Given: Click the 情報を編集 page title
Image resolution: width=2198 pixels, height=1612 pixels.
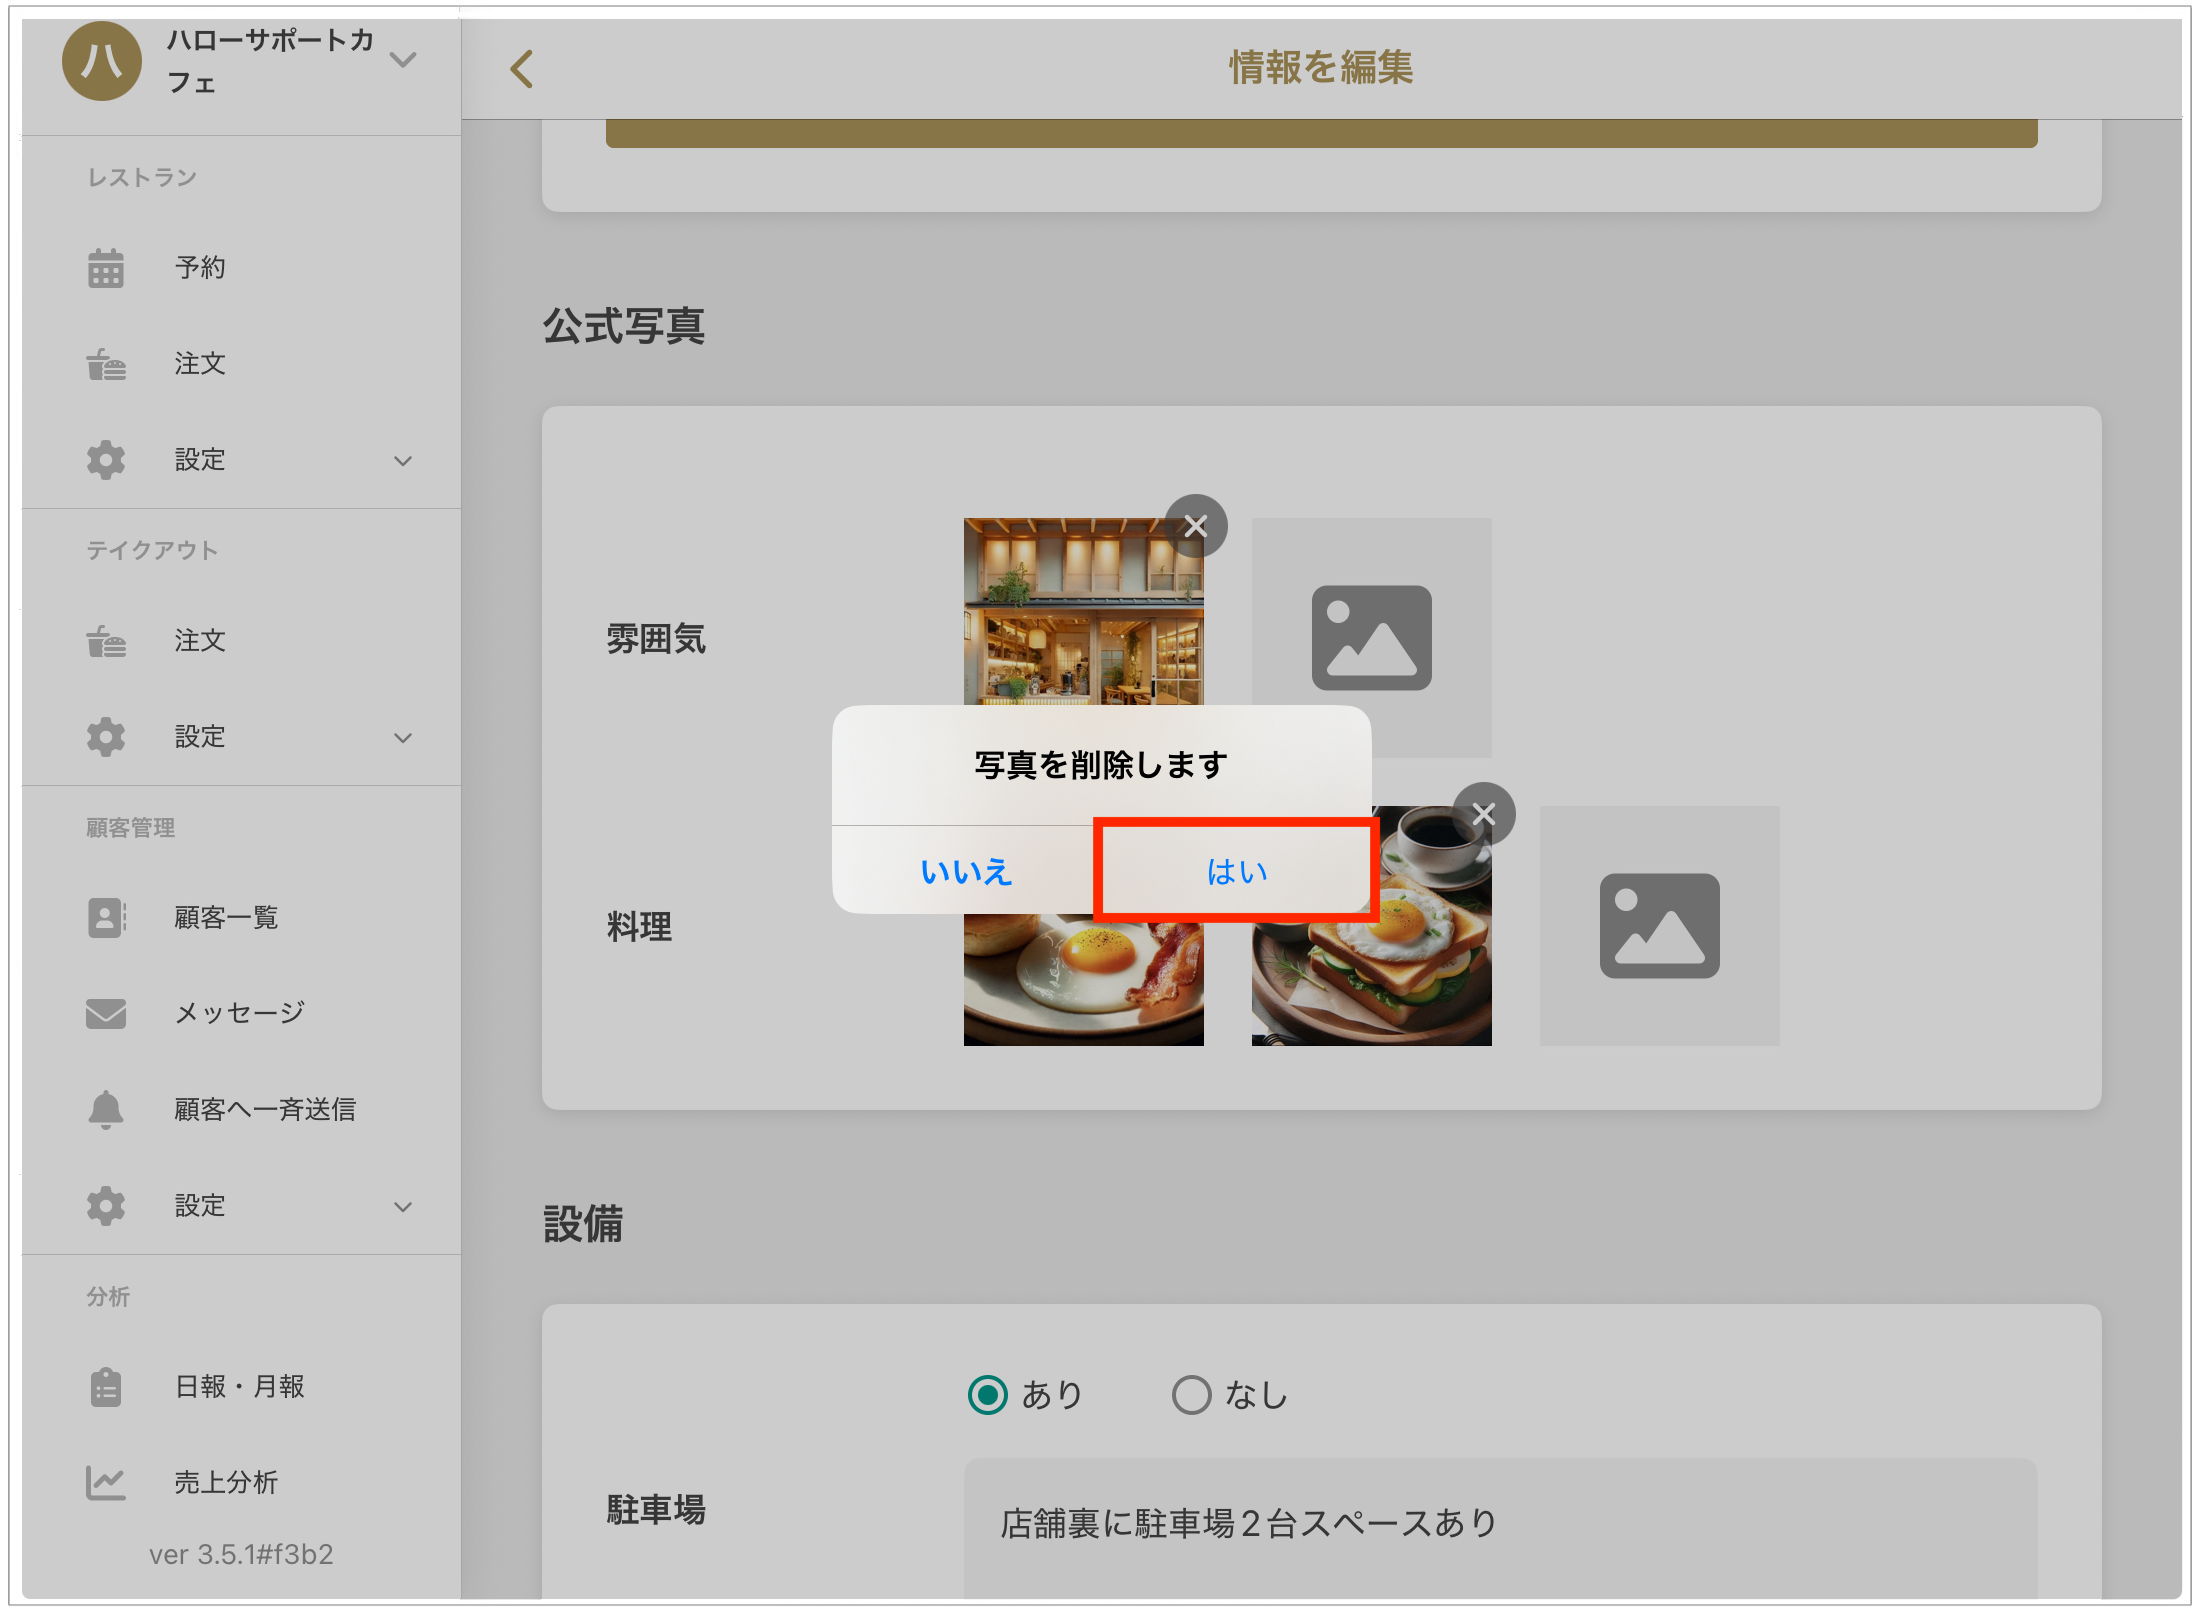Looking at the screenshot, I should 1321,68.
